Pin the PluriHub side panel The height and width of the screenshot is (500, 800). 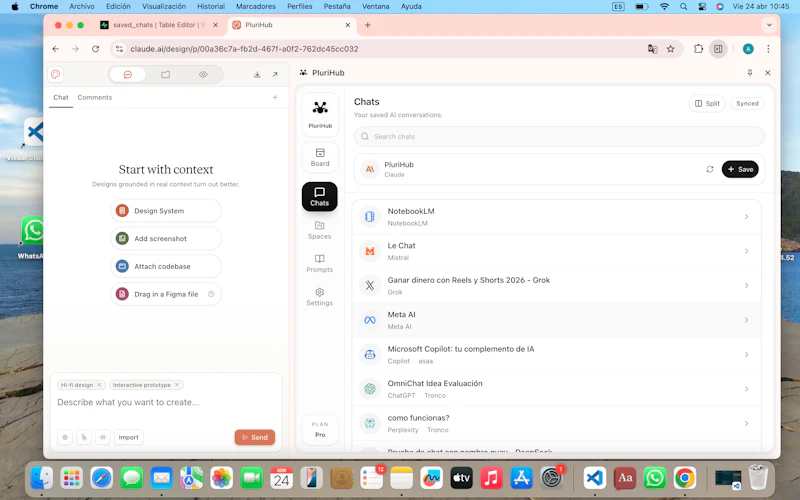click(749, 73)
